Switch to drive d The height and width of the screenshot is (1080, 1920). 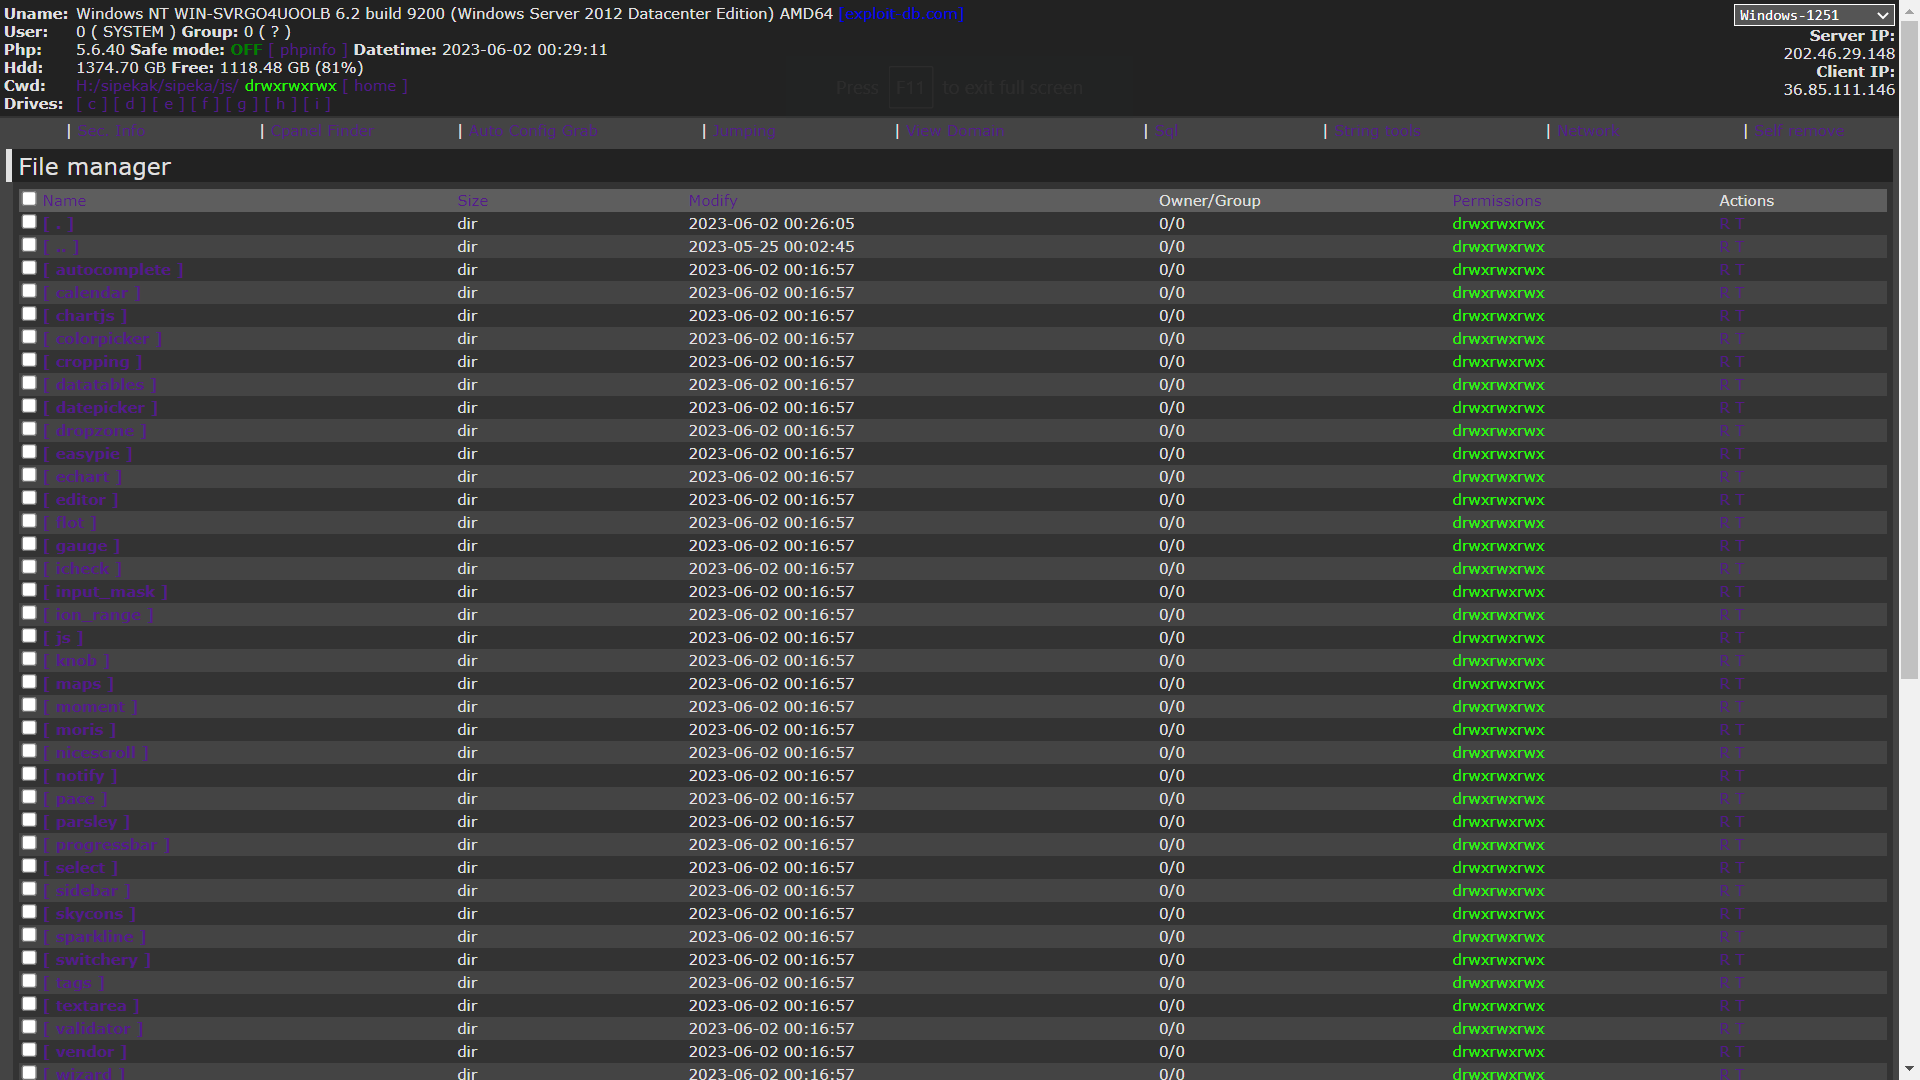click(x=130, y=104)
